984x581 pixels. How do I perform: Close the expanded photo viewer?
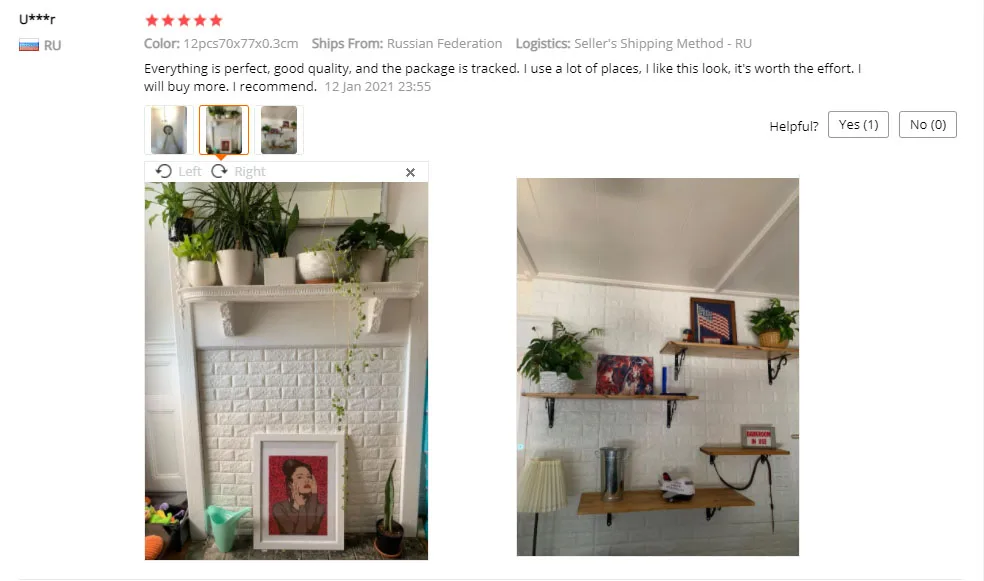[x=410, y=172]
